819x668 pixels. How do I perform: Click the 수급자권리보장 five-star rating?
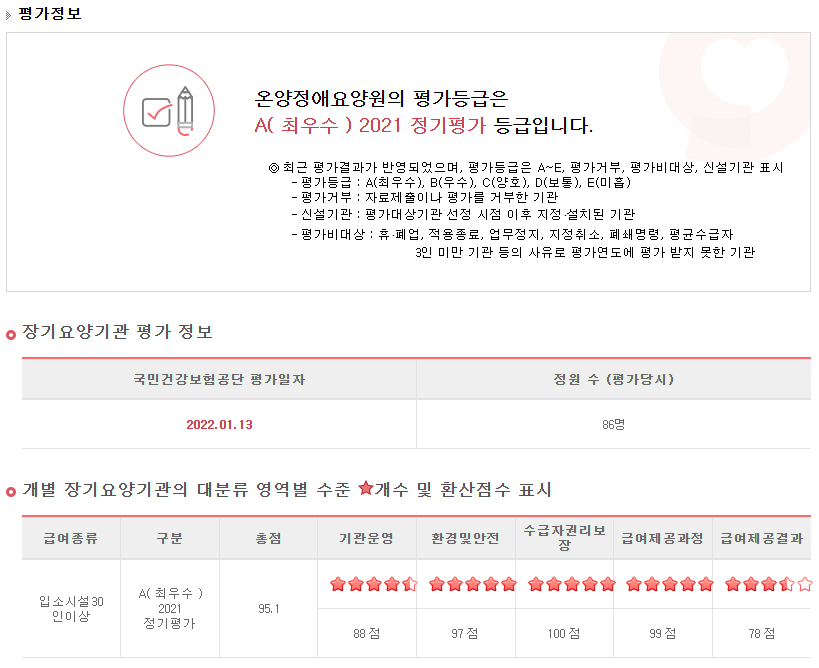(x=571, y=584)
